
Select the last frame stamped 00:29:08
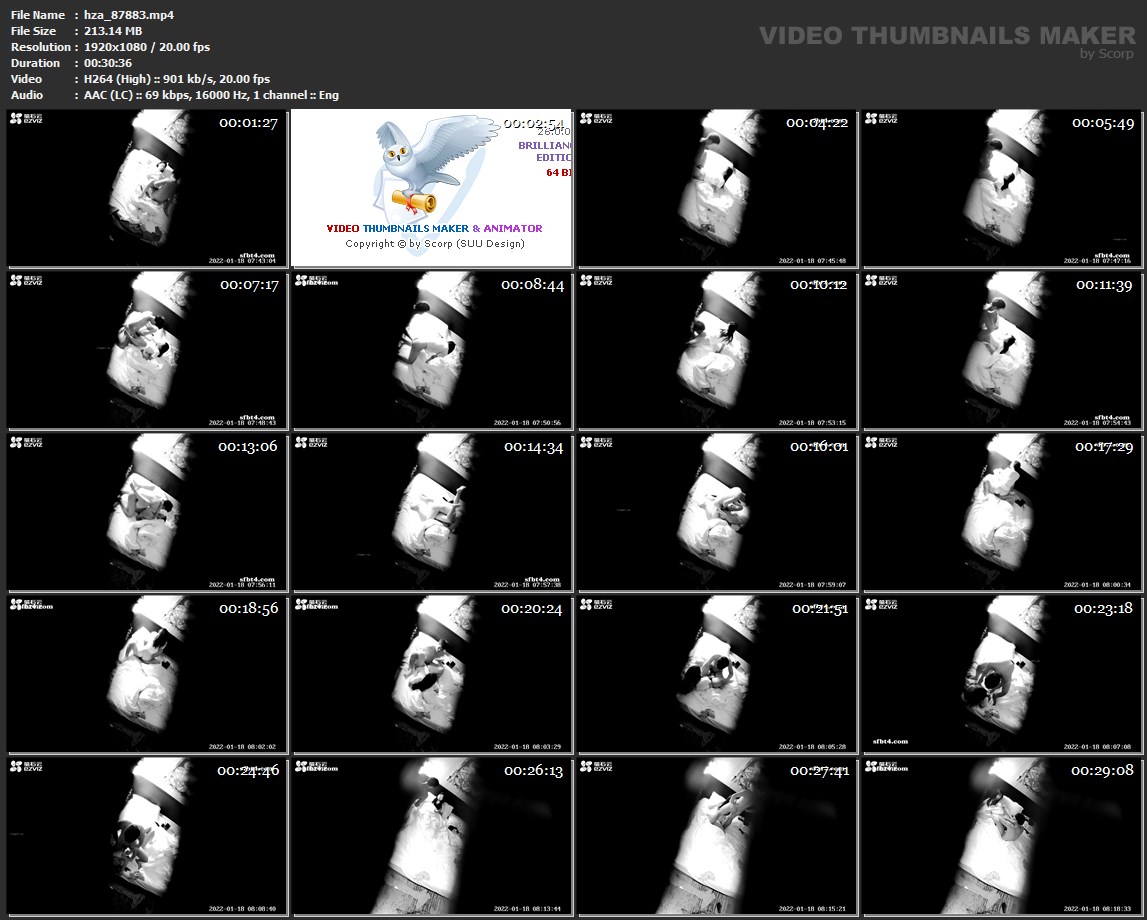click(x=1002, y=836)
